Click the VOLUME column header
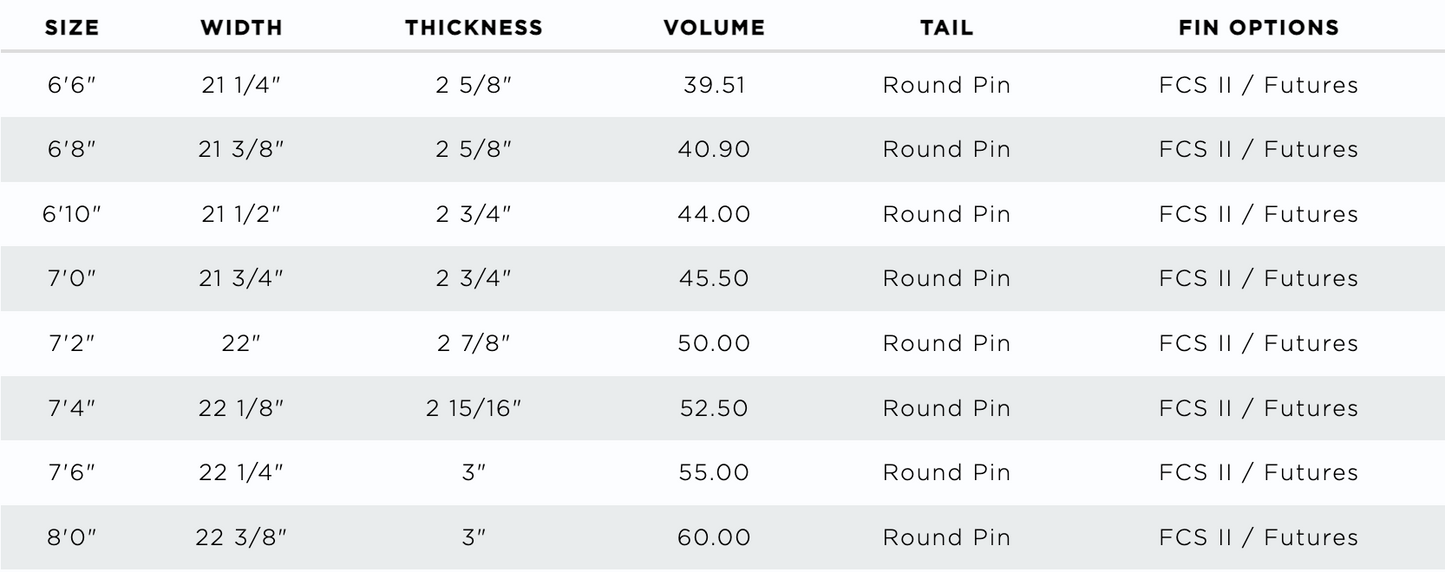The width and height of the screenshot is (1445, 572). [714, 28]
